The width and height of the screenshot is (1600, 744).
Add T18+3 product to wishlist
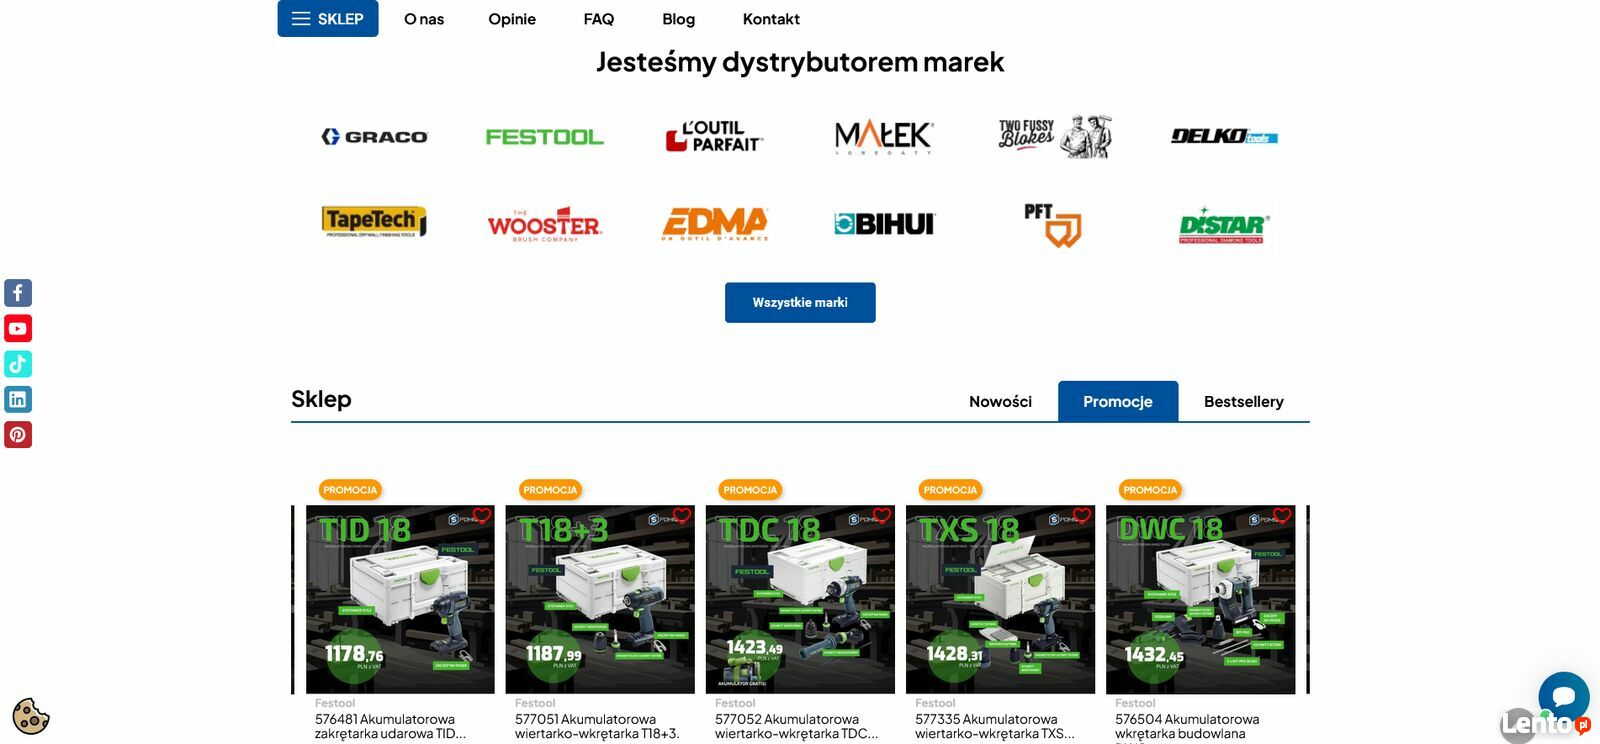(x=682, y=516)
